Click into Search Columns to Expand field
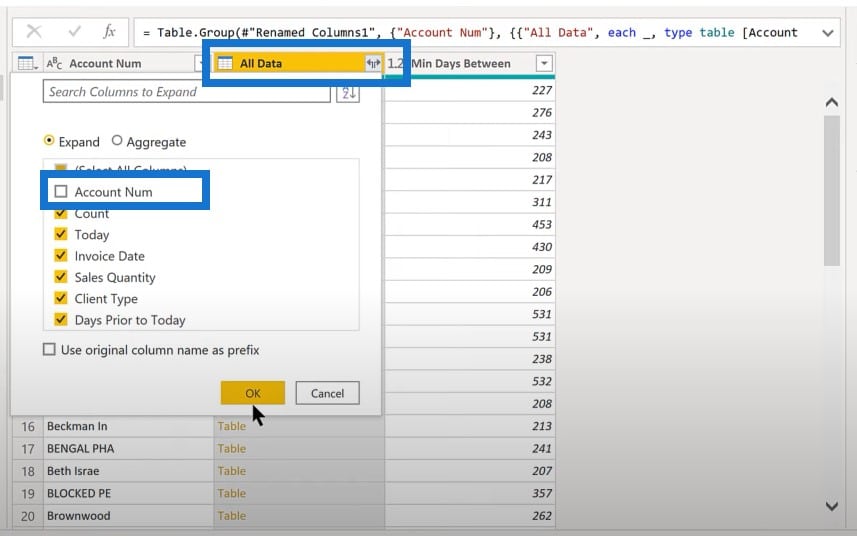This screenshot has height=536, width=857. tap(186, 92)
